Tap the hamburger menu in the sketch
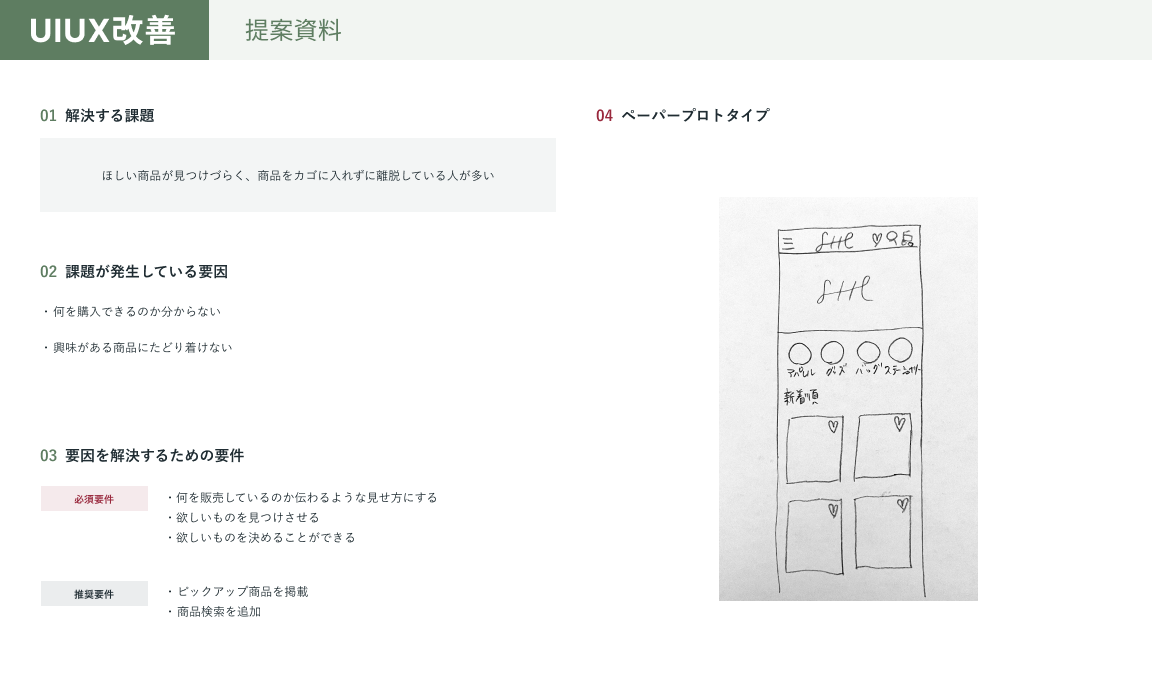Viewport: 1152px width, 700px height. (x=788, y=242)
